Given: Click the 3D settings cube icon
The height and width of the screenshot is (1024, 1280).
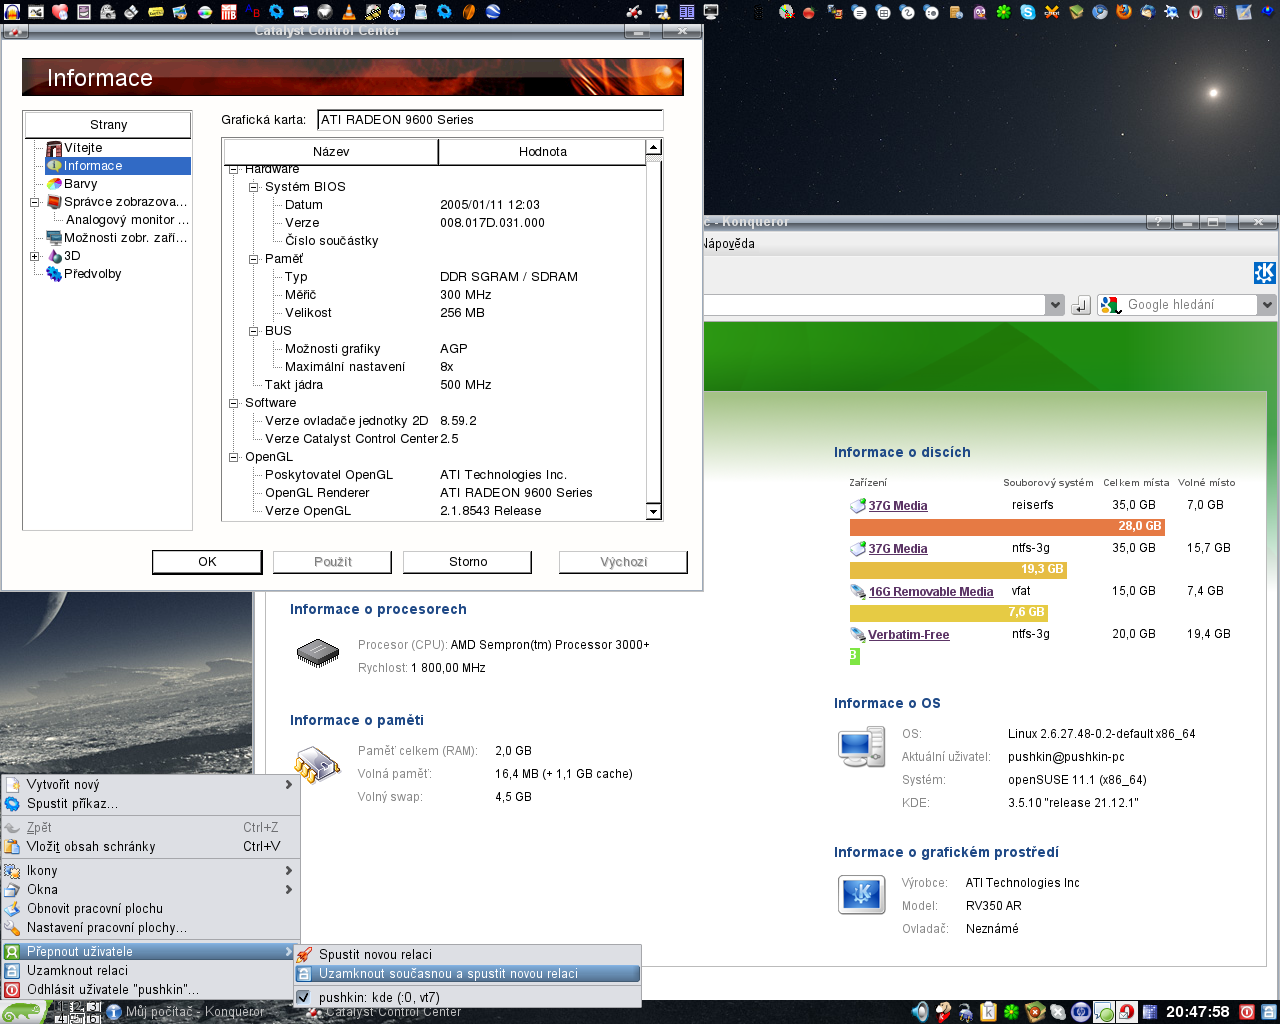Looking at the screenshot, I should tap(54, 256).
